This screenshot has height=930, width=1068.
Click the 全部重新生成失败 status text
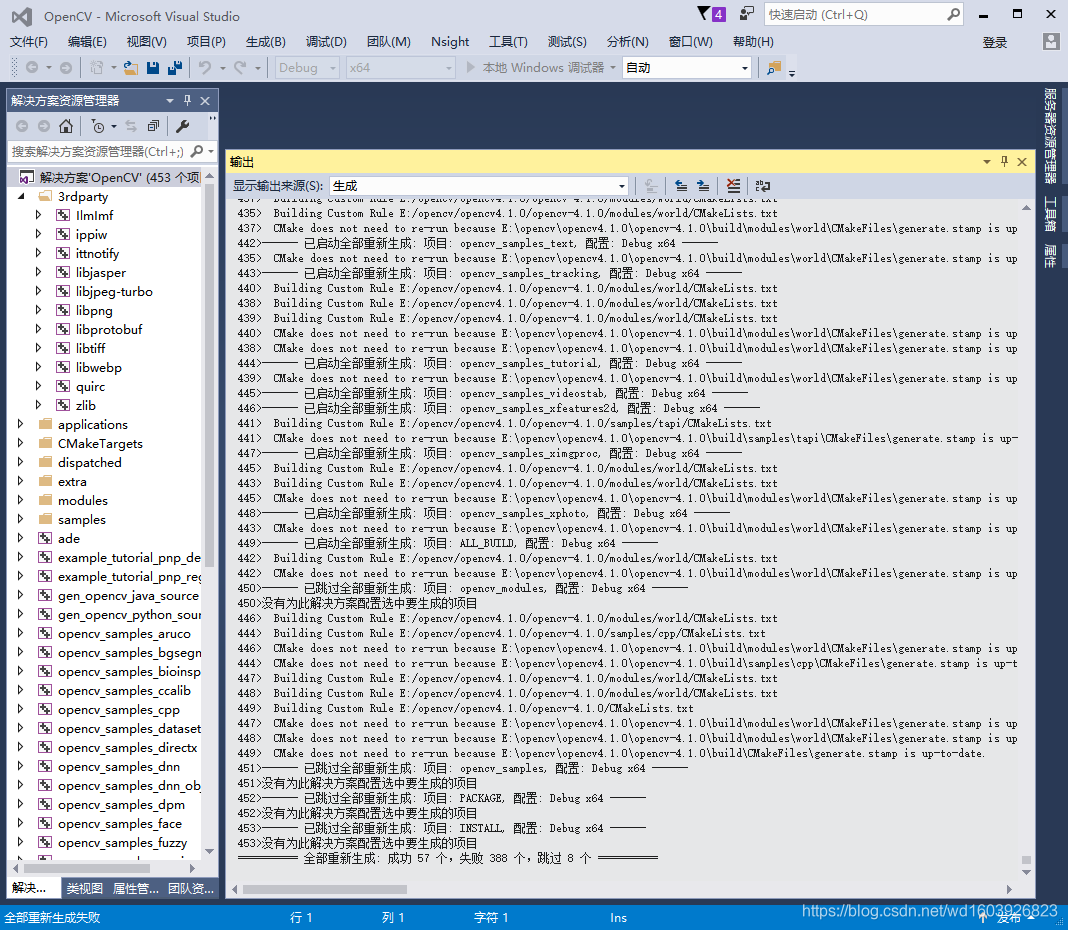click(x=52, y=918)
